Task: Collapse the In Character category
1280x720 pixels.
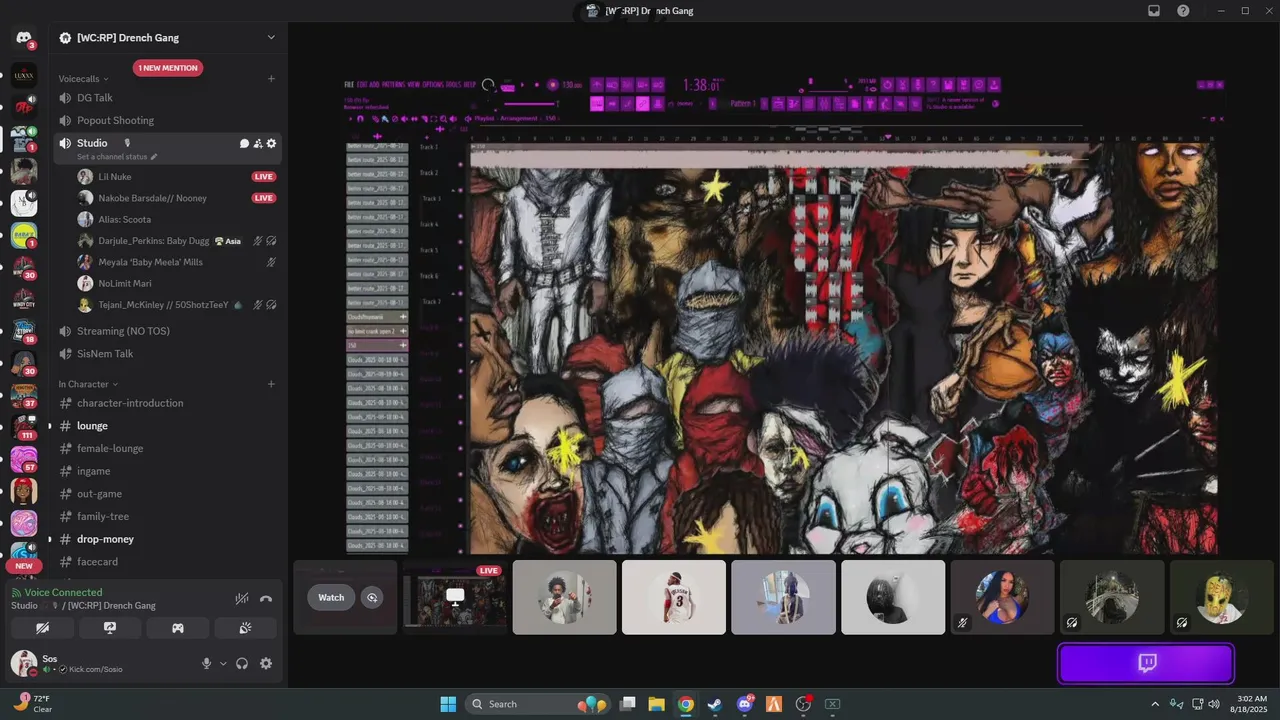Action: [x=88, y=384]
